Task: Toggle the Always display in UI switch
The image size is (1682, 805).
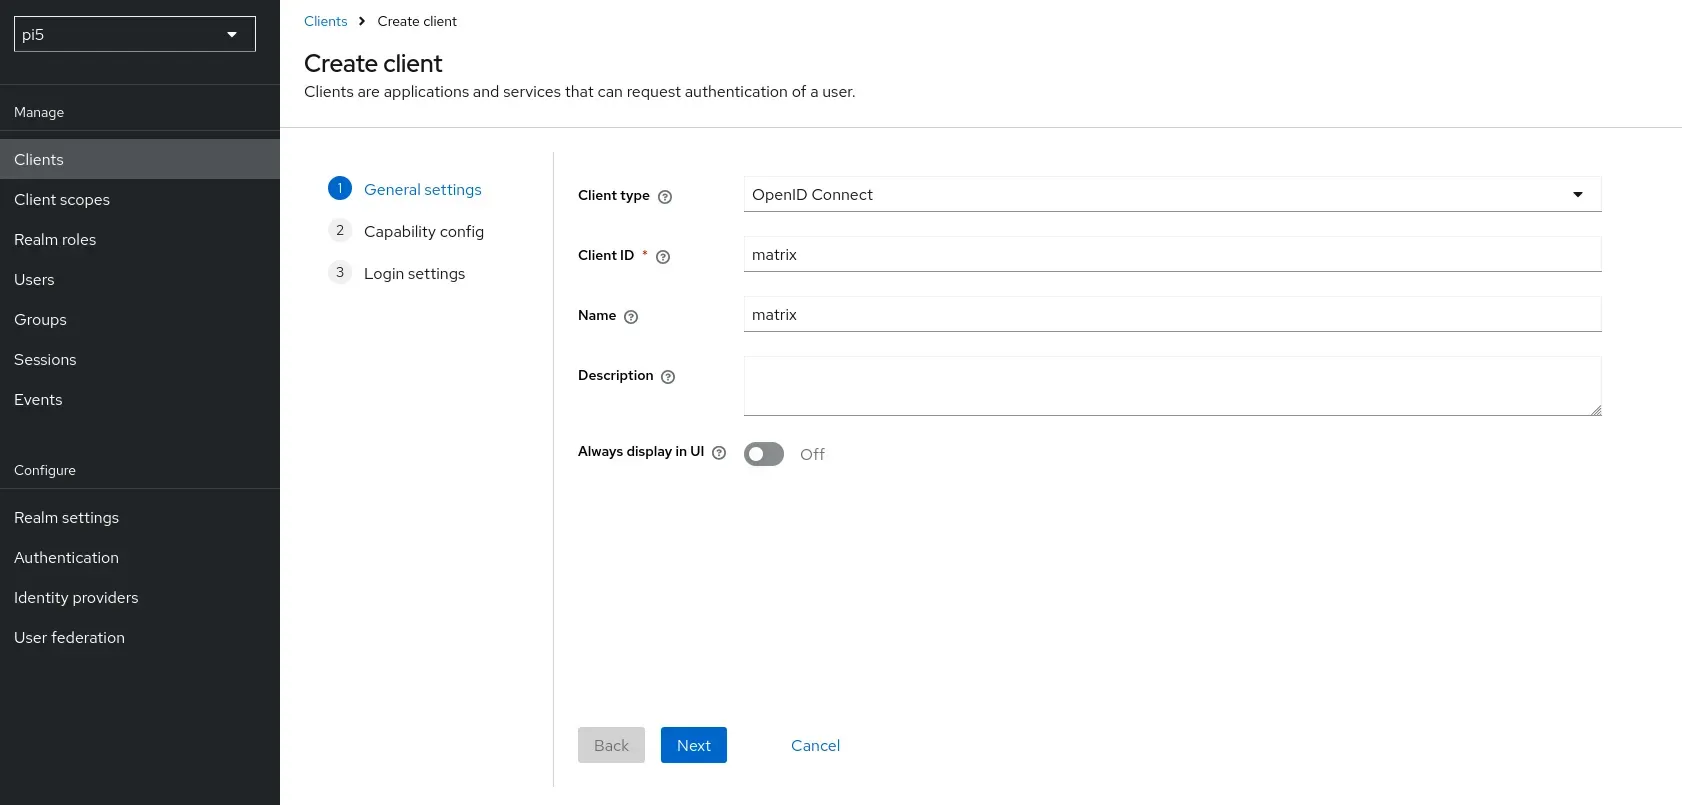Action: click(764, 454)
